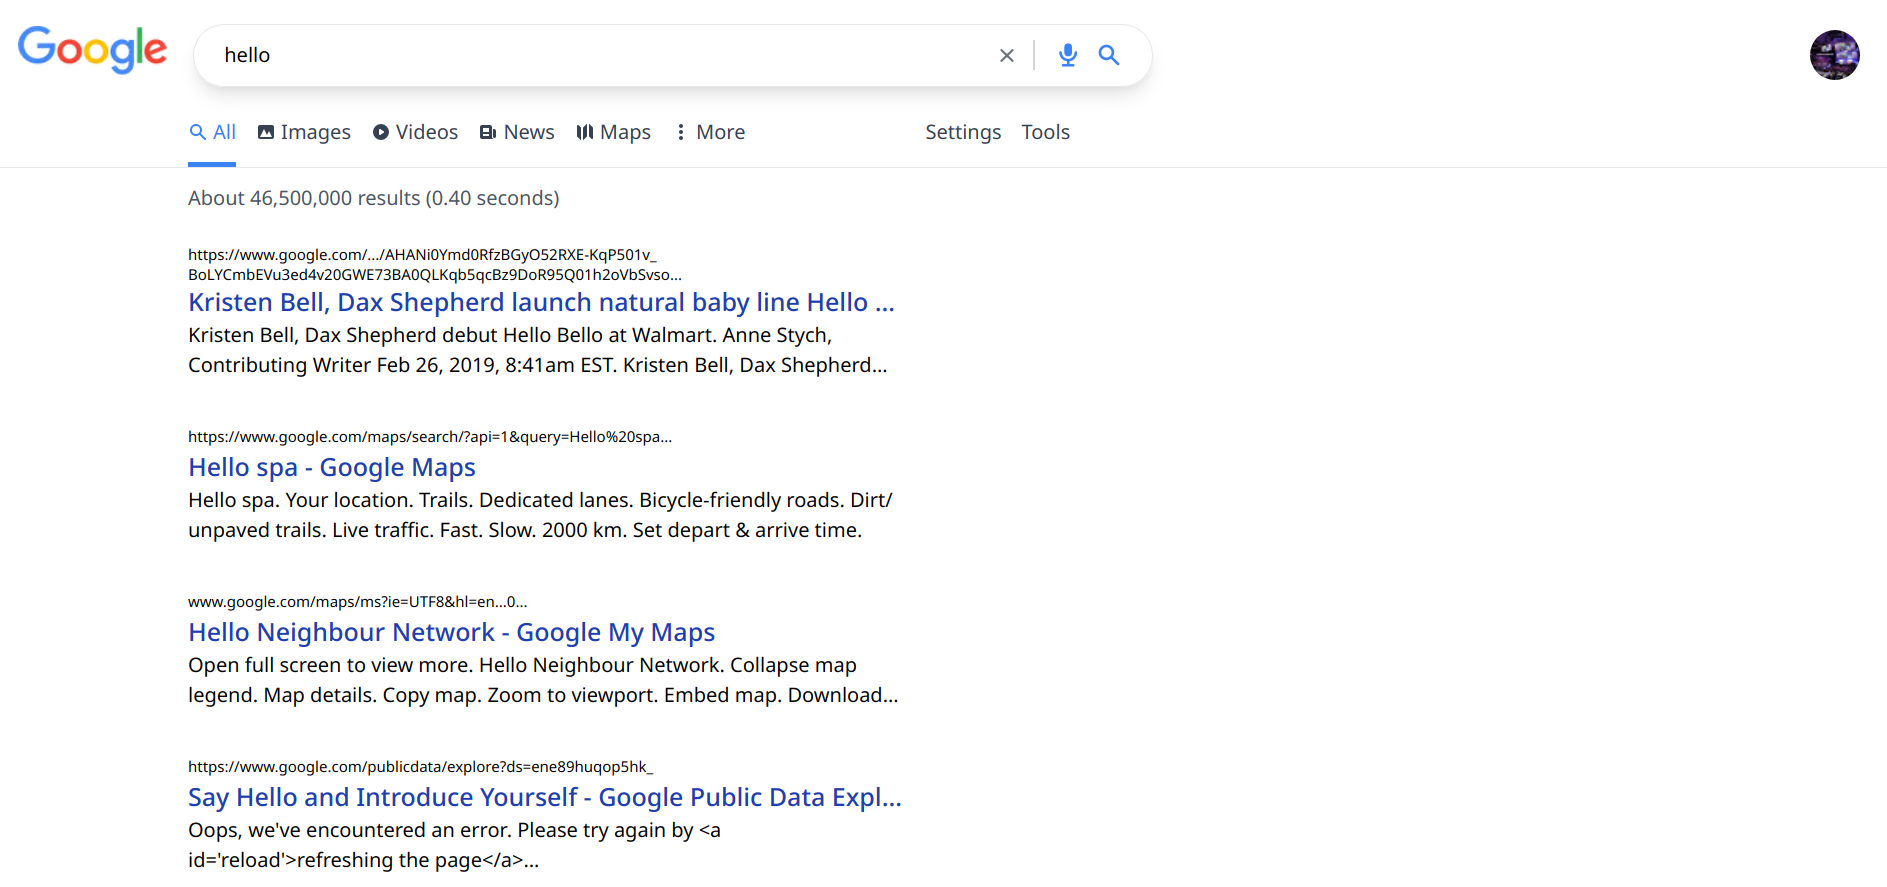The height and width of the screenshot is (887, 1887).
Task: Switch to News tab
Action: pyautogui.click(x=517, y=132)
